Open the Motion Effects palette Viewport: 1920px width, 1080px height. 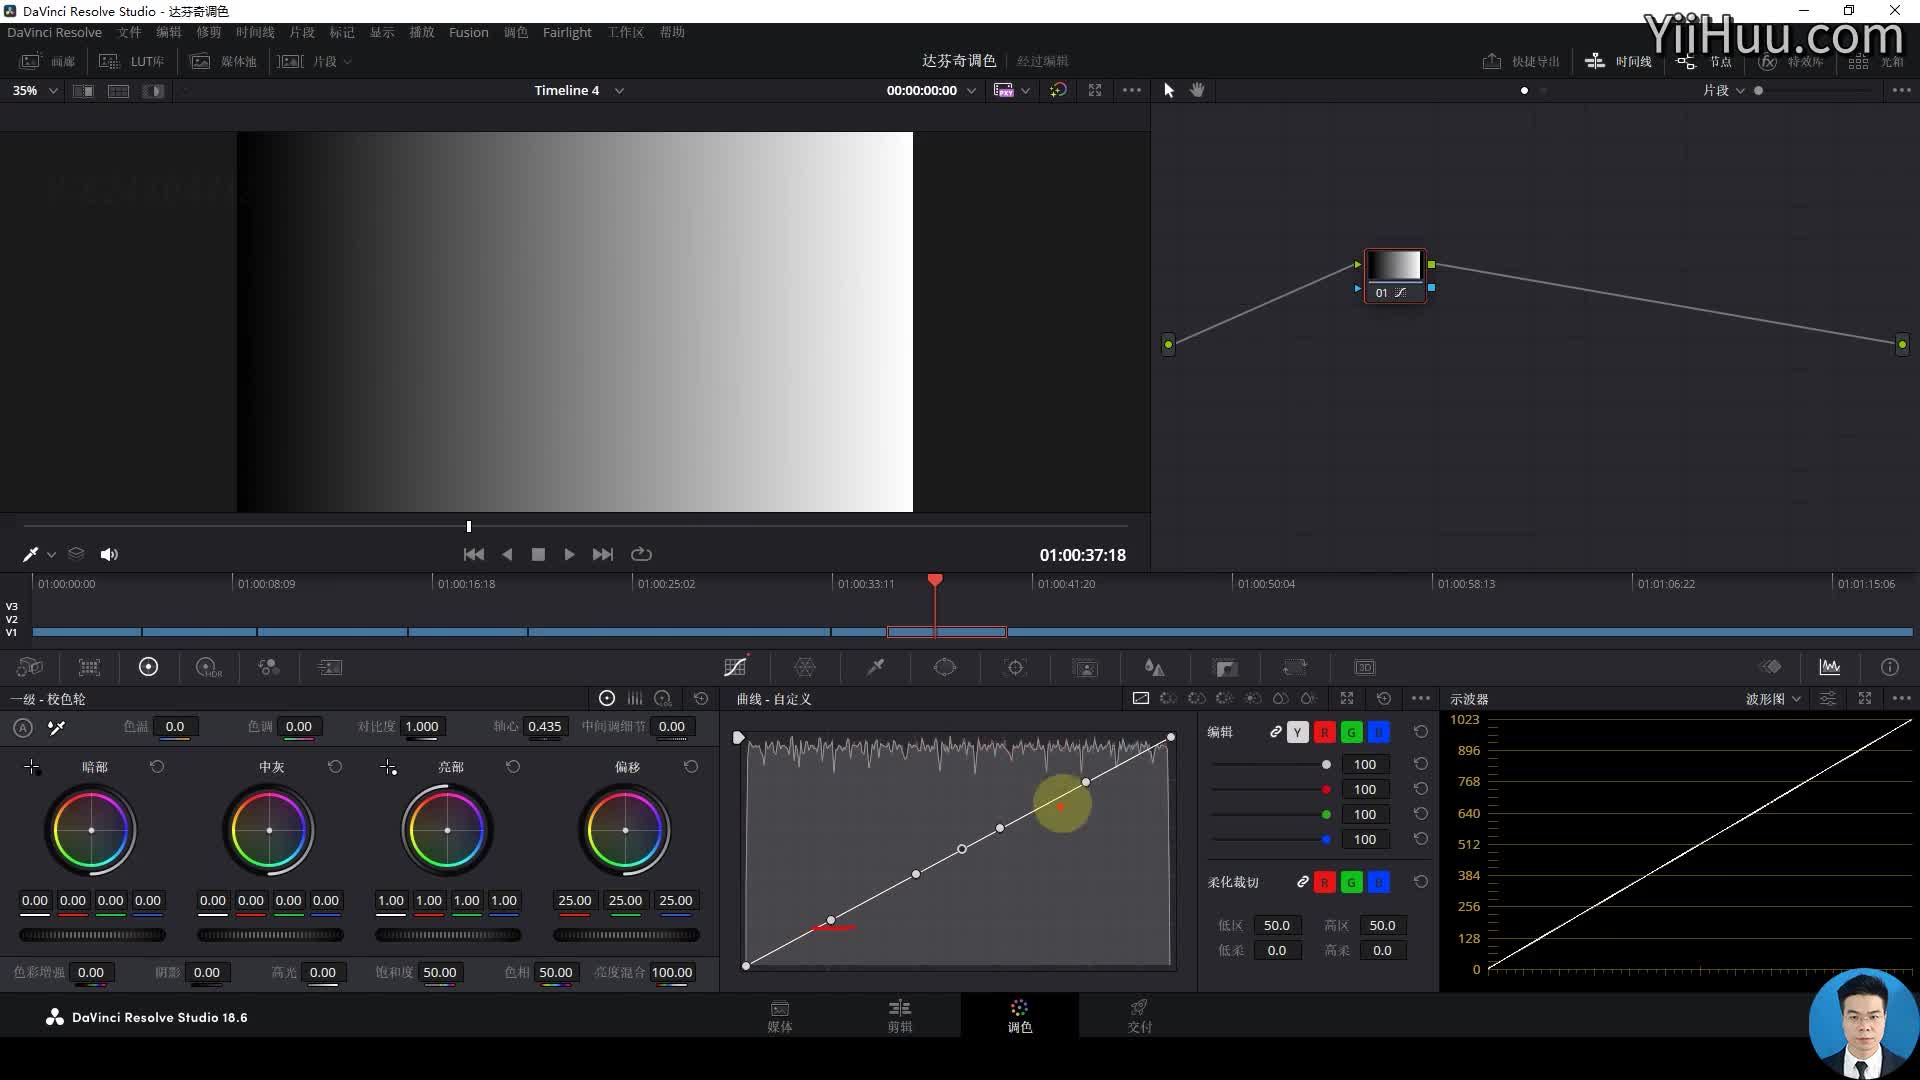330,667
